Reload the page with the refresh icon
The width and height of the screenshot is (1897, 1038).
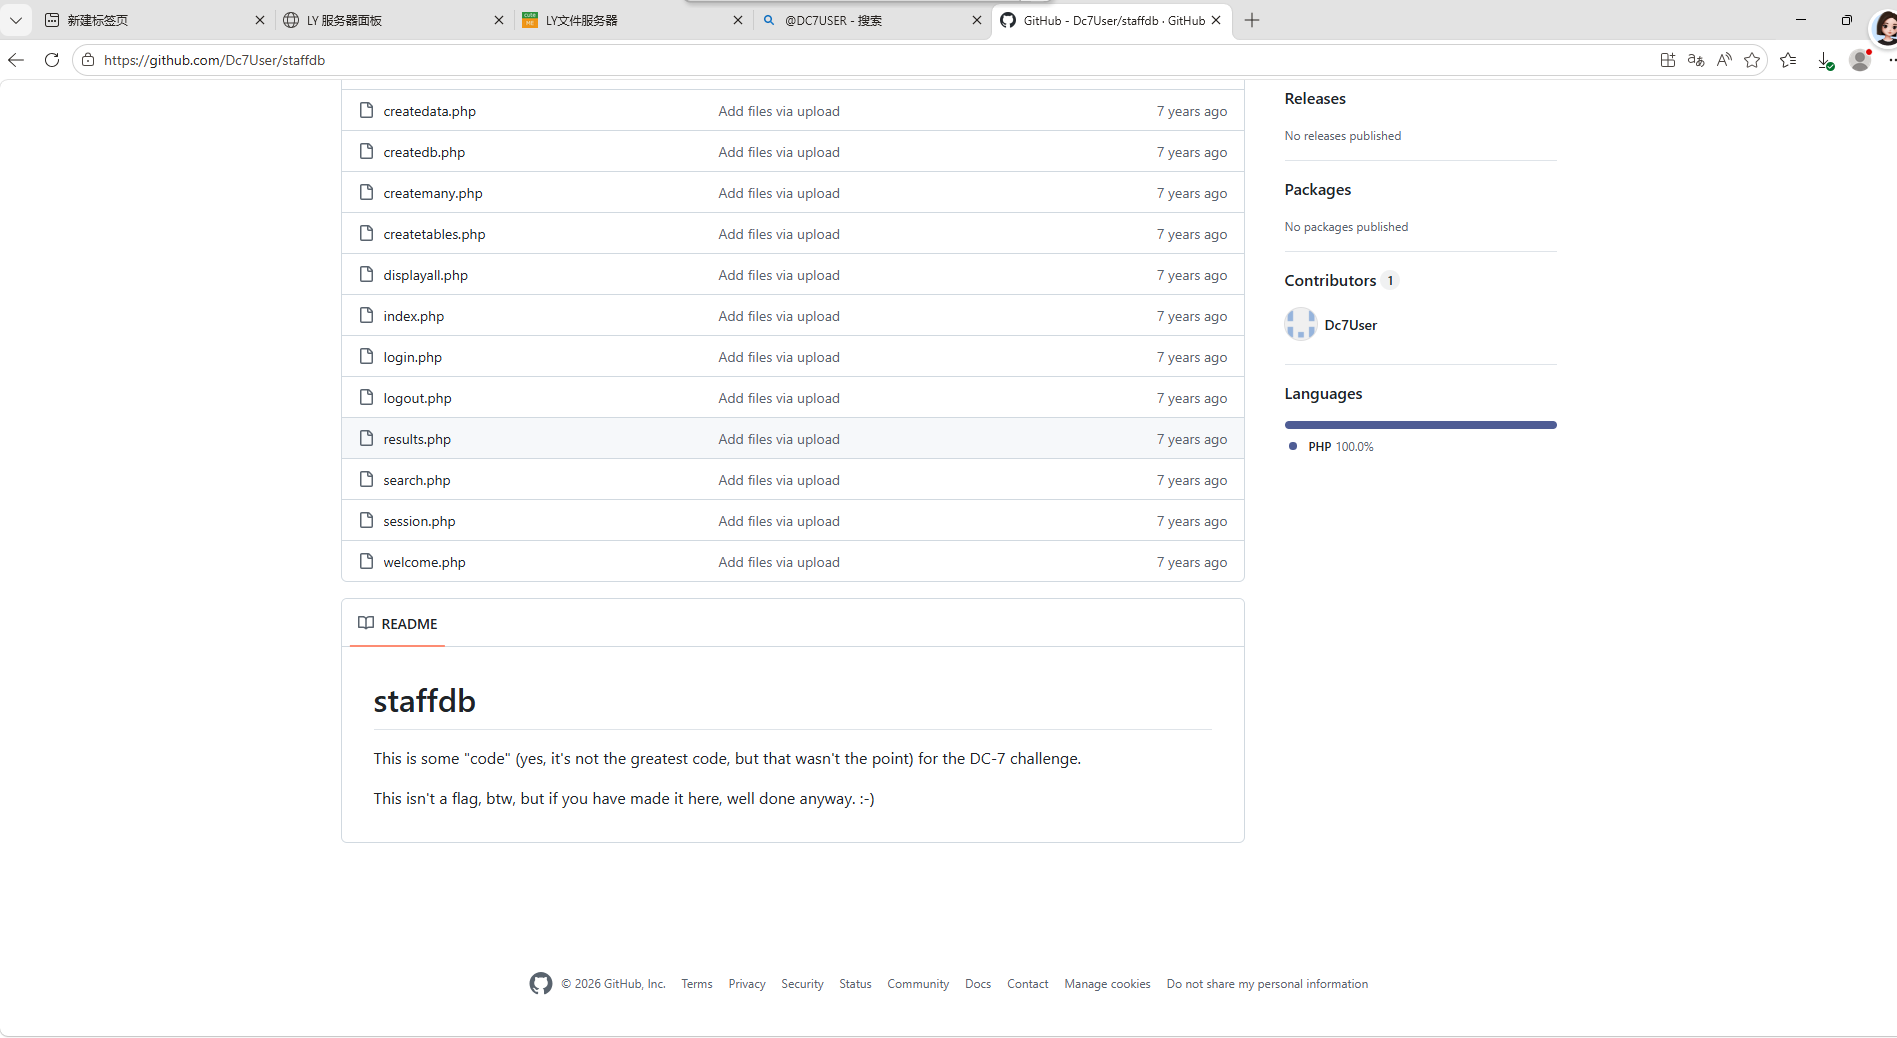52,60
